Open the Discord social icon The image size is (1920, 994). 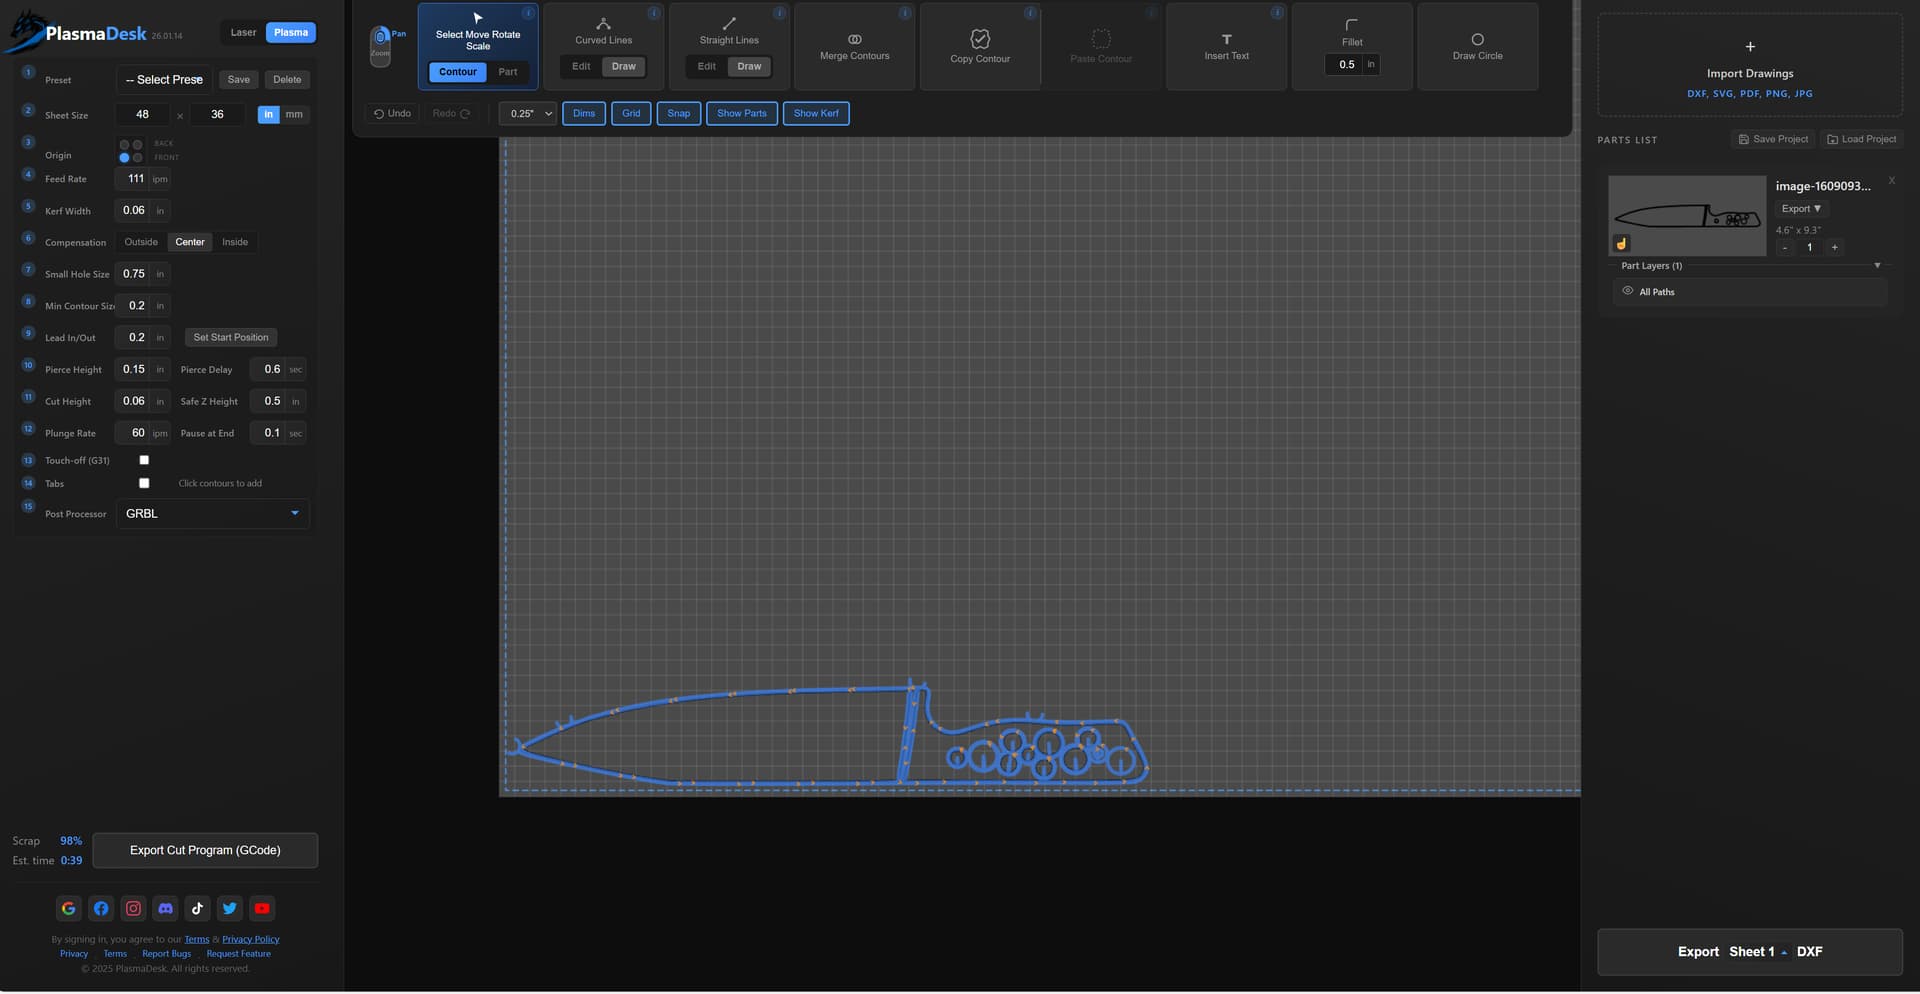(x=166, y=909)
